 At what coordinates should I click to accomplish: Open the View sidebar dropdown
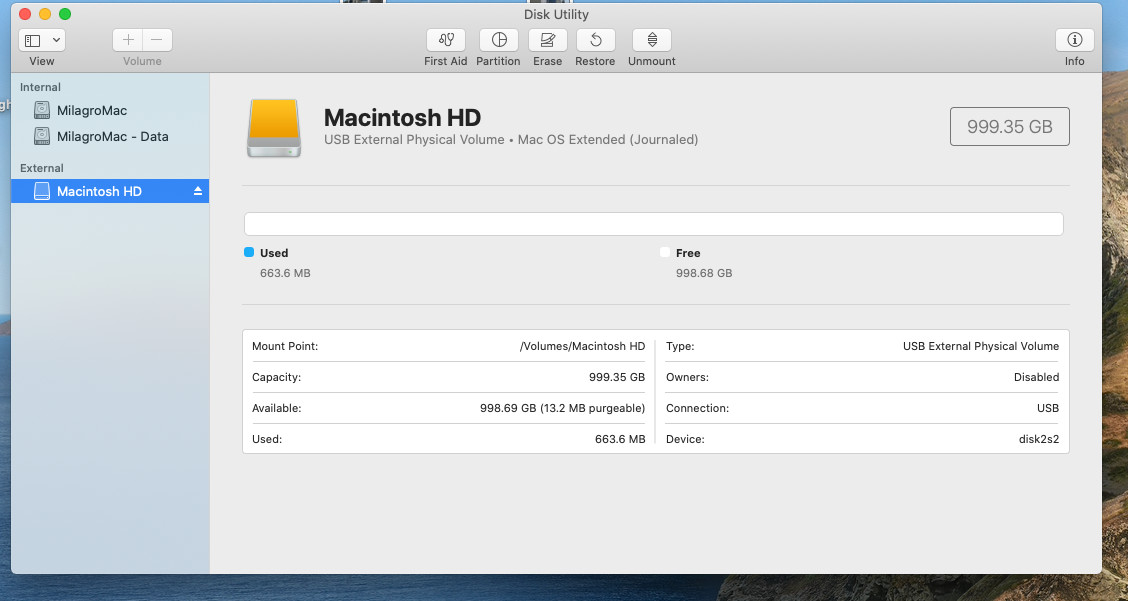coord(42,40)
